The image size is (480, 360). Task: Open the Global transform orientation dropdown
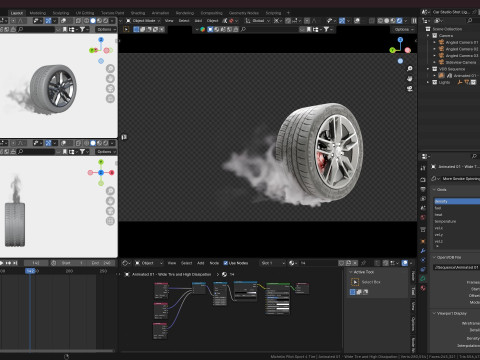[258, 21]
